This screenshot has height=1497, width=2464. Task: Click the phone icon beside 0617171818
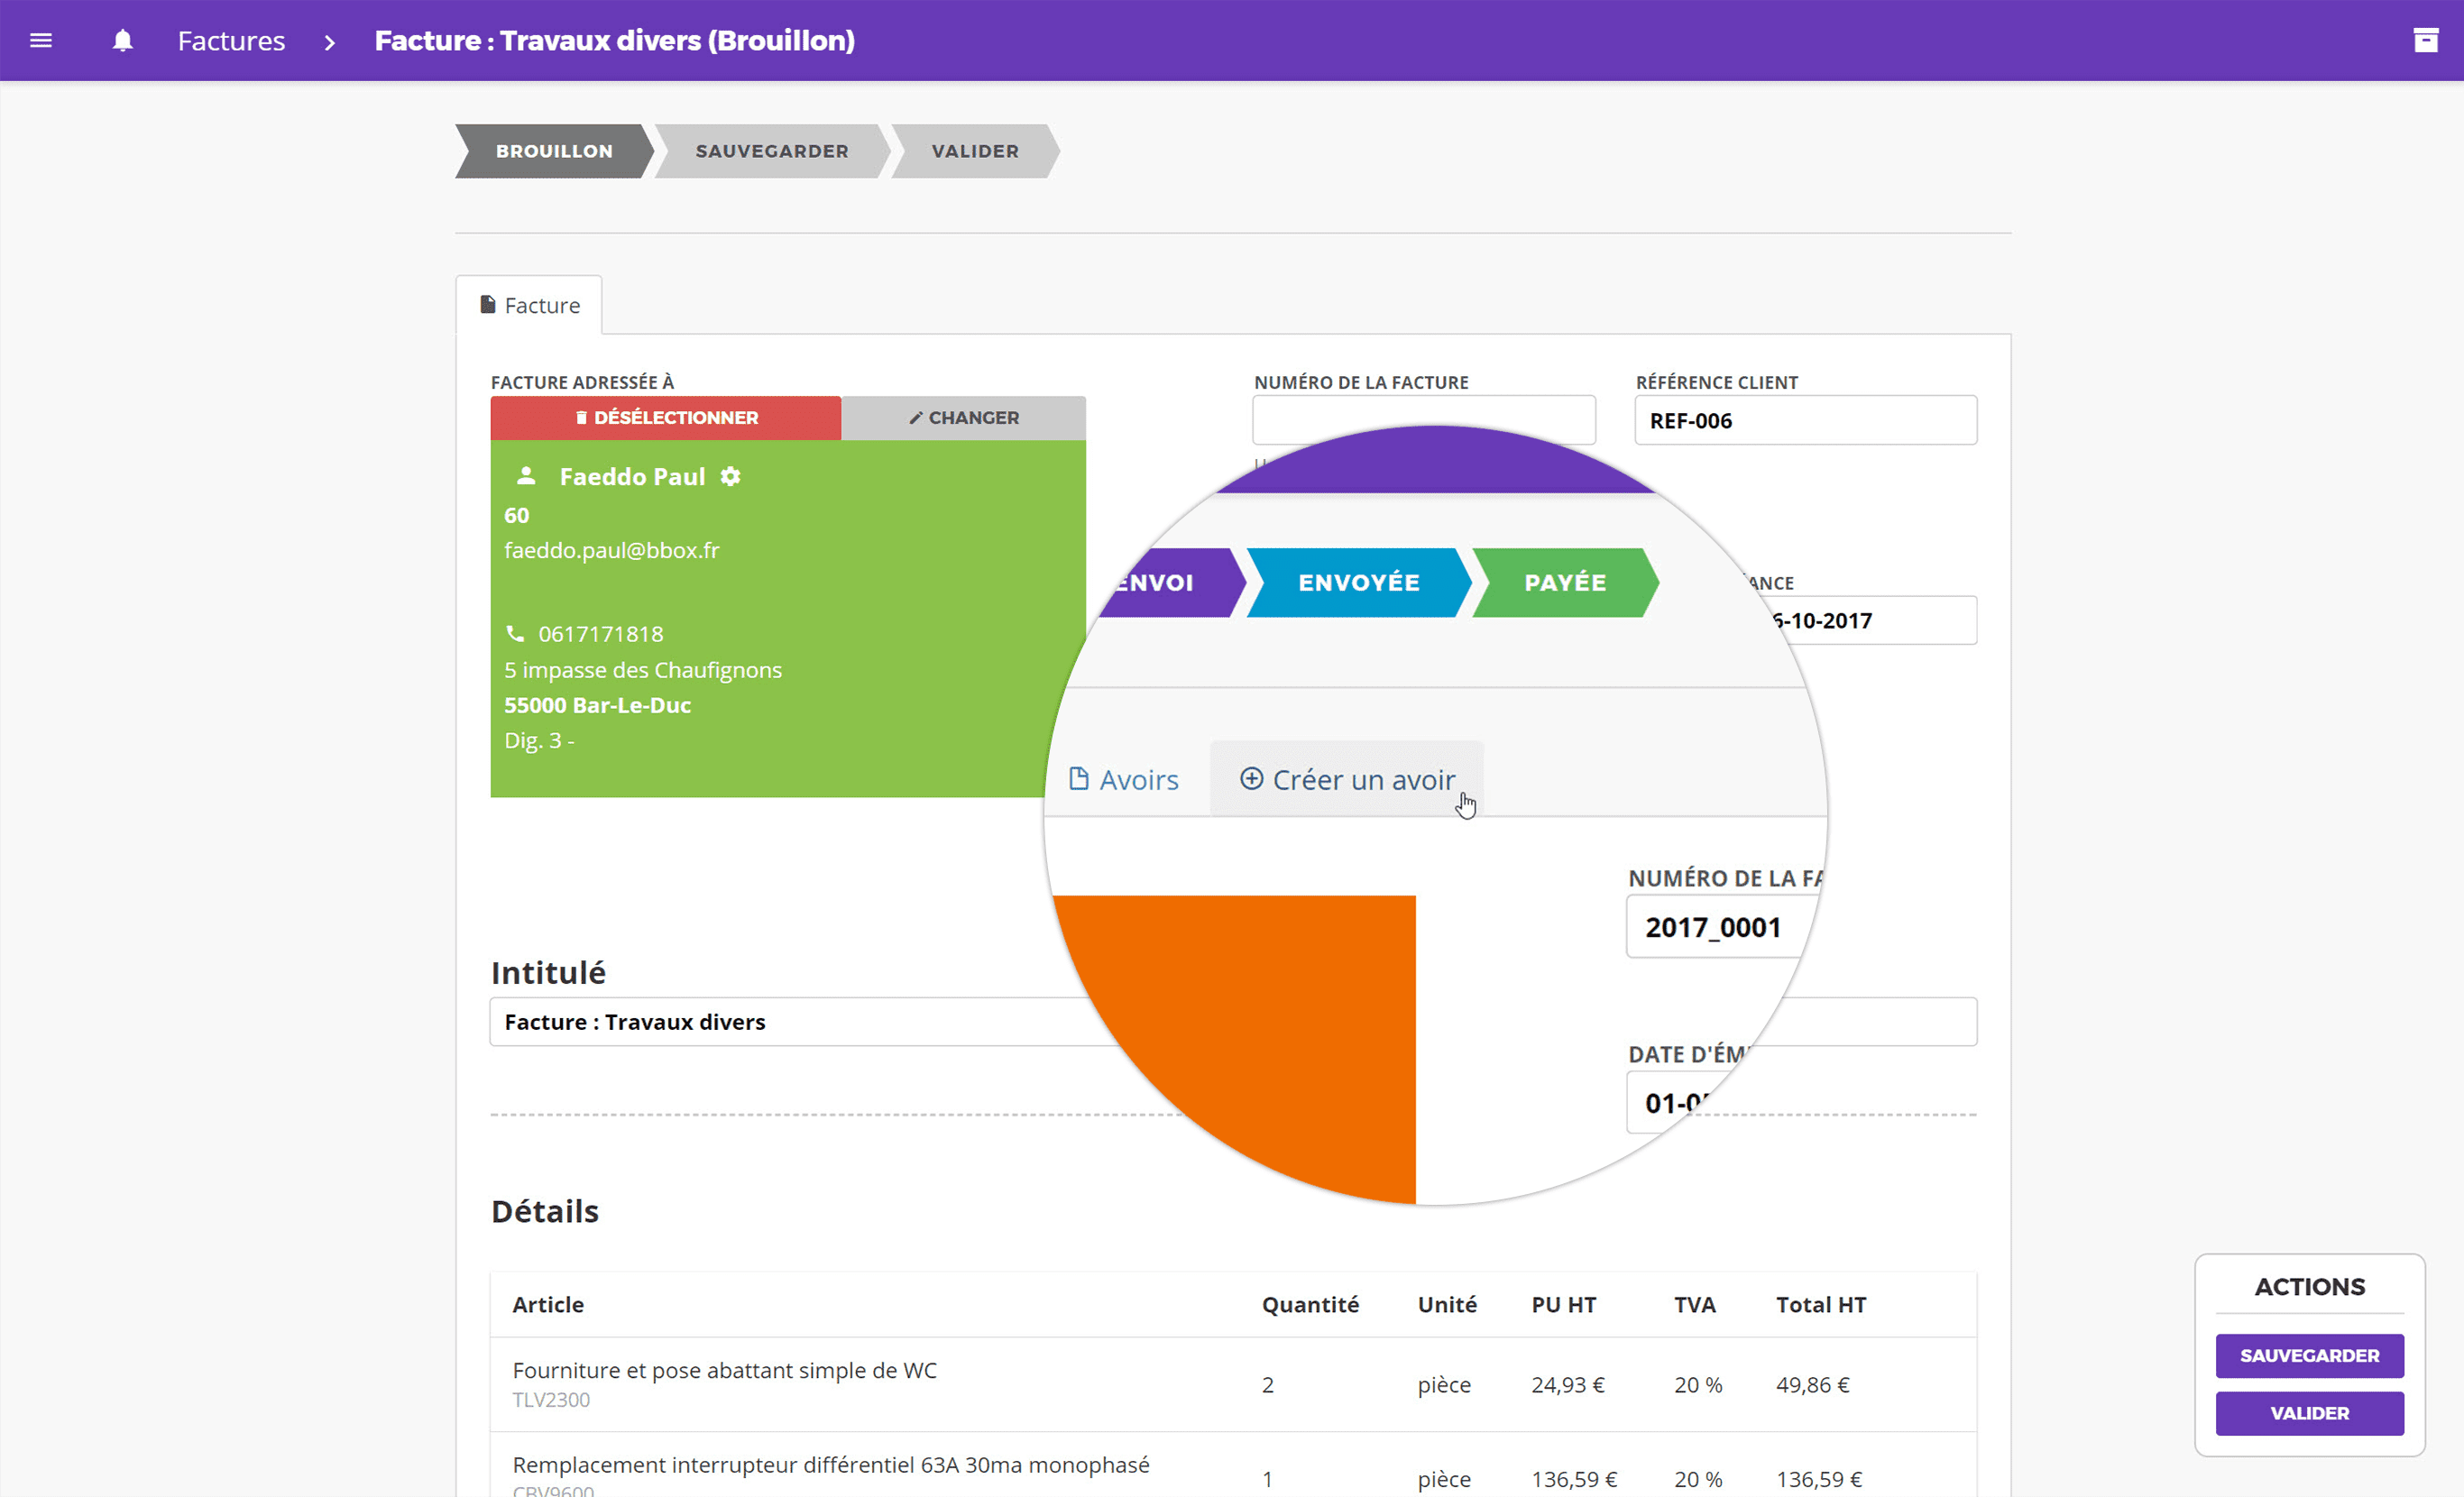(515, 633)
